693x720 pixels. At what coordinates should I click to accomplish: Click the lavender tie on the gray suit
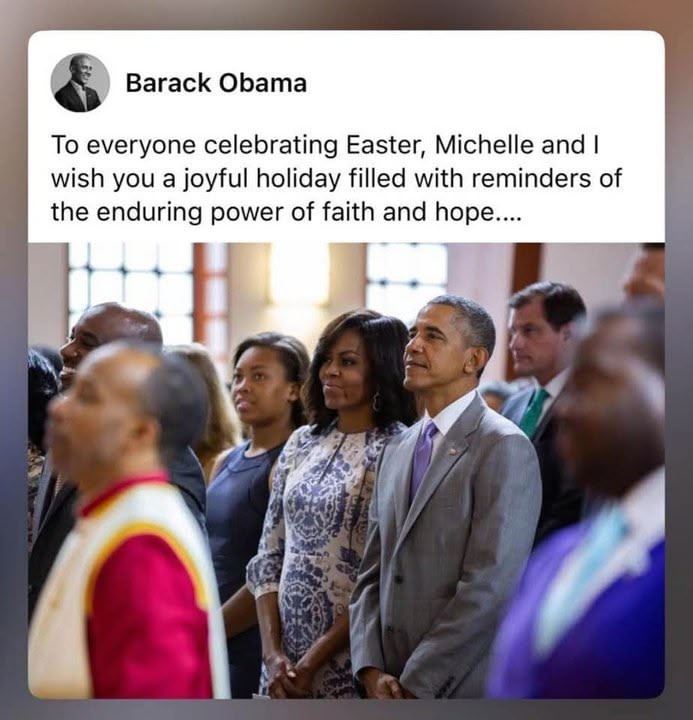(423, 459)
